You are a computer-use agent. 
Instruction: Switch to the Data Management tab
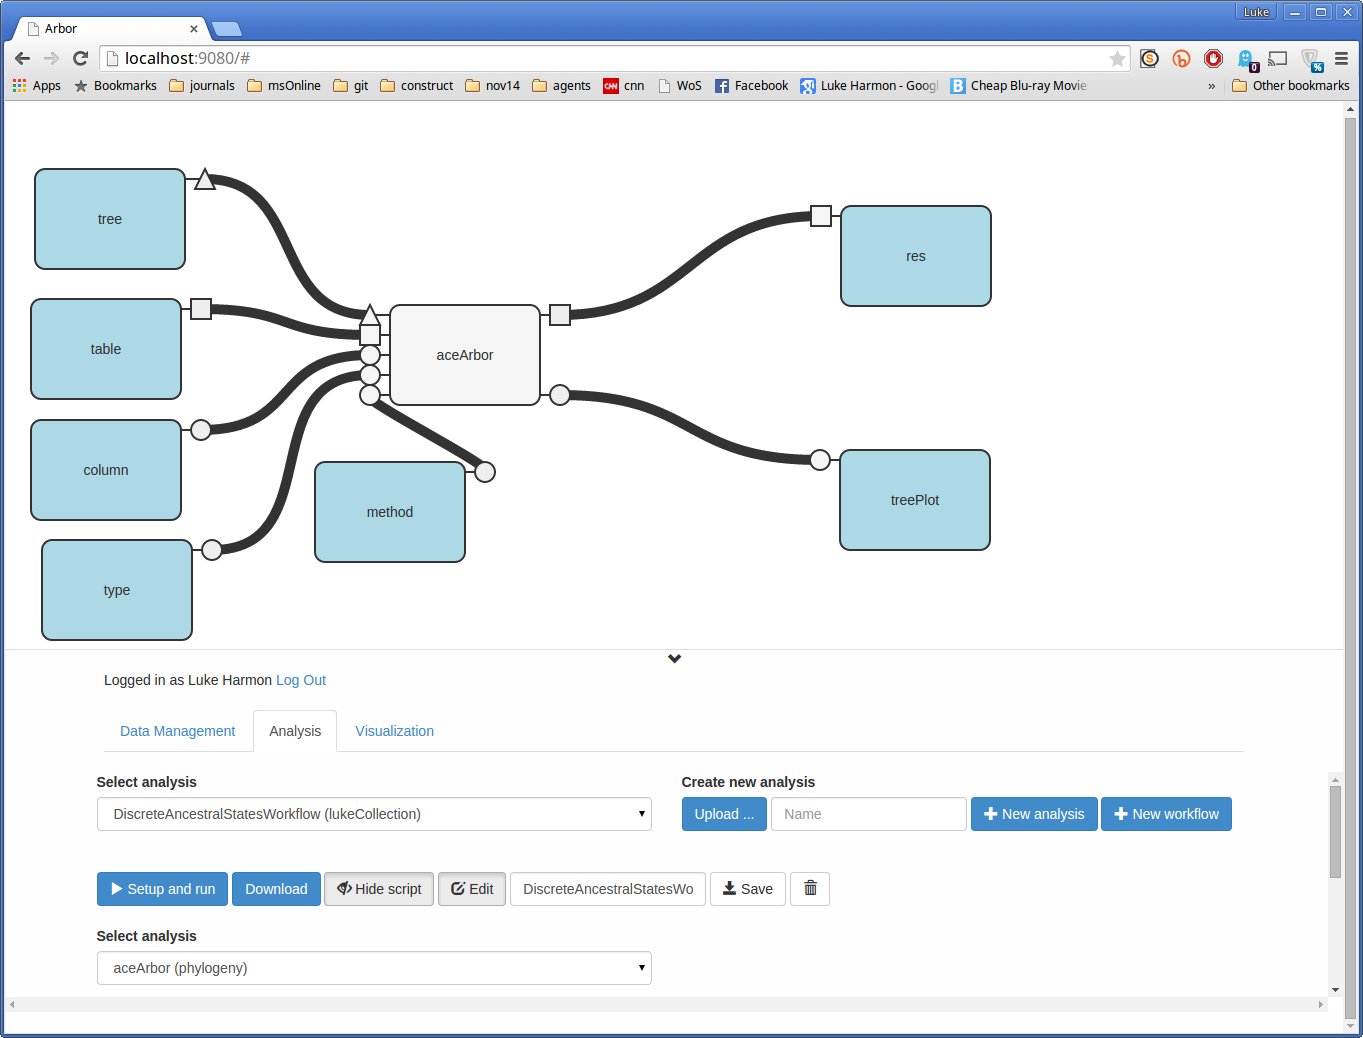point(178,731)
